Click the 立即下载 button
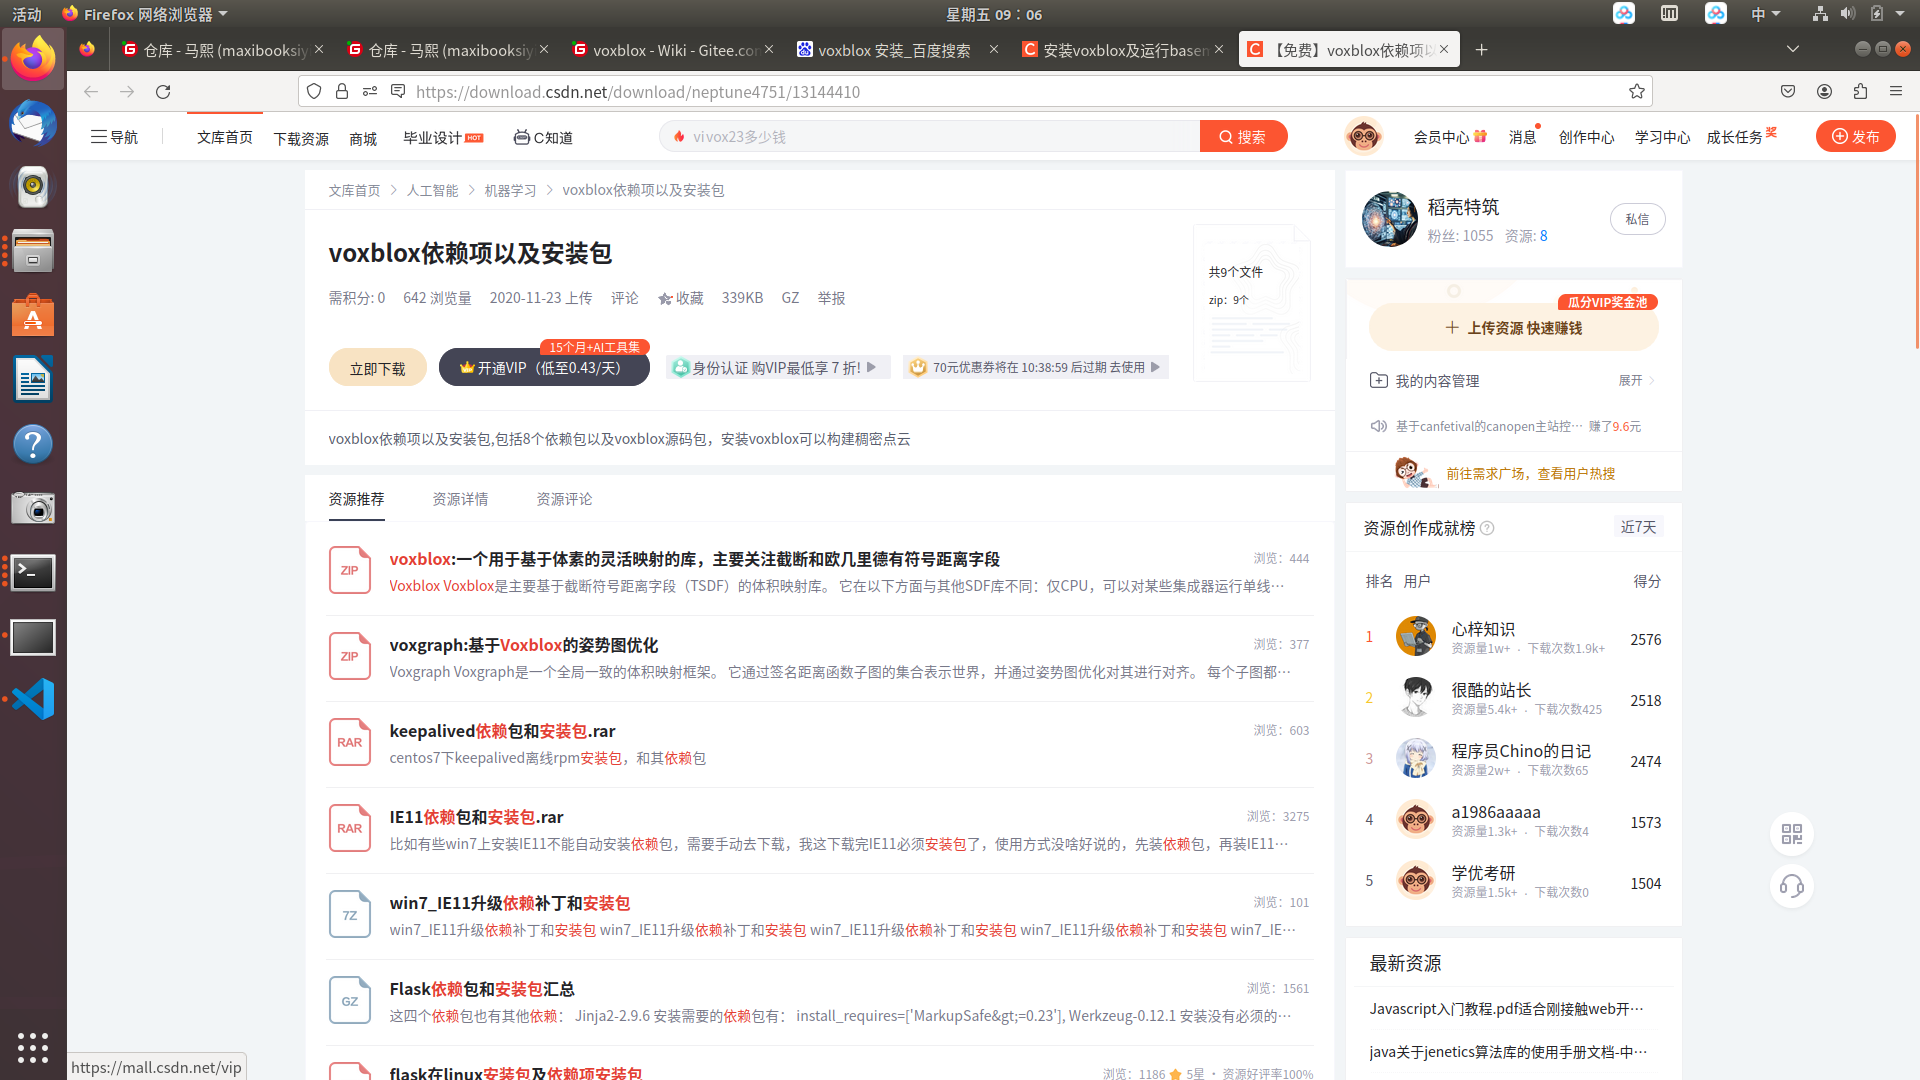 pyautogui.click(x=377, y=368)
